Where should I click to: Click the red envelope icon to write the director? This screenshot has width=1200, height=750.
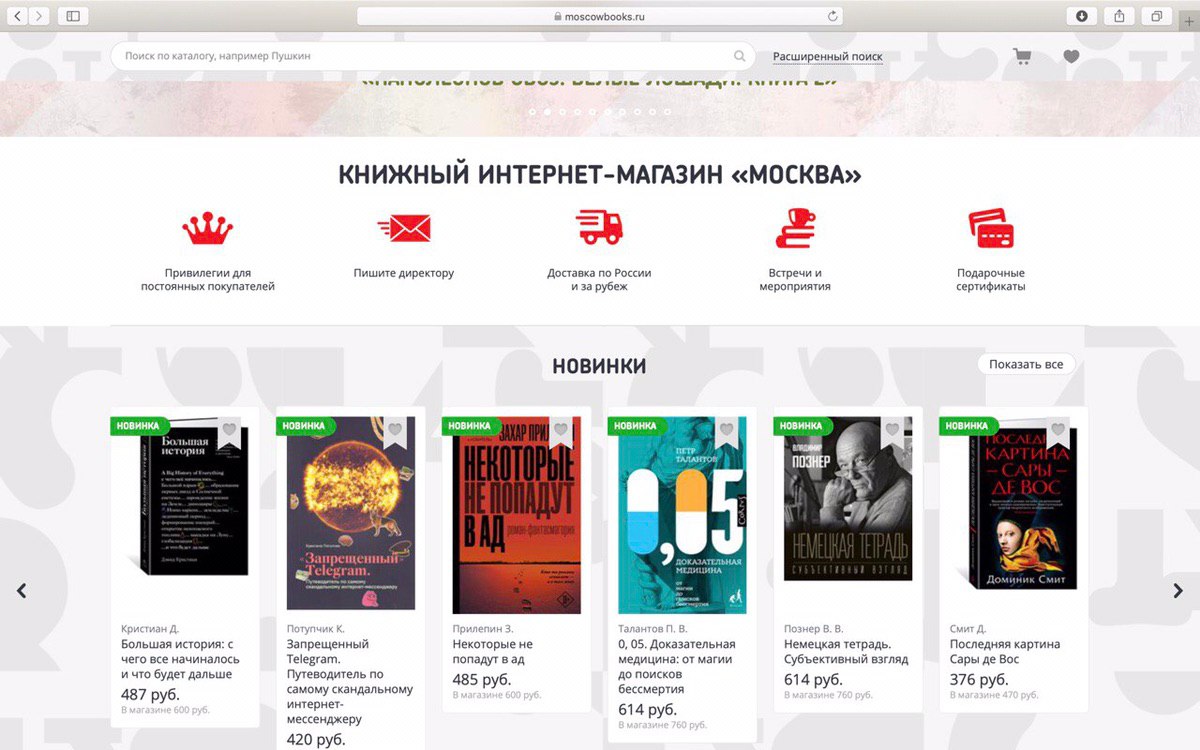404,229
